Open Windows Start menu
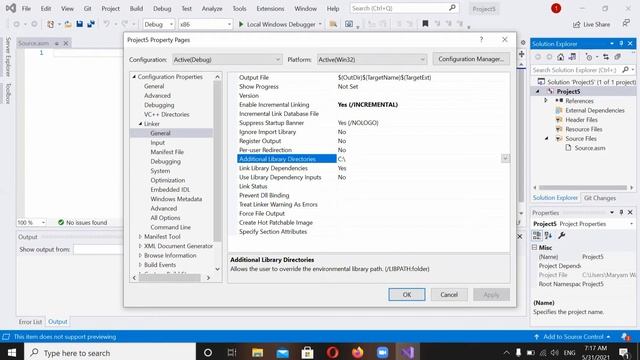The image size is (640, 360). pyautogui.click(x=11, y=352)
